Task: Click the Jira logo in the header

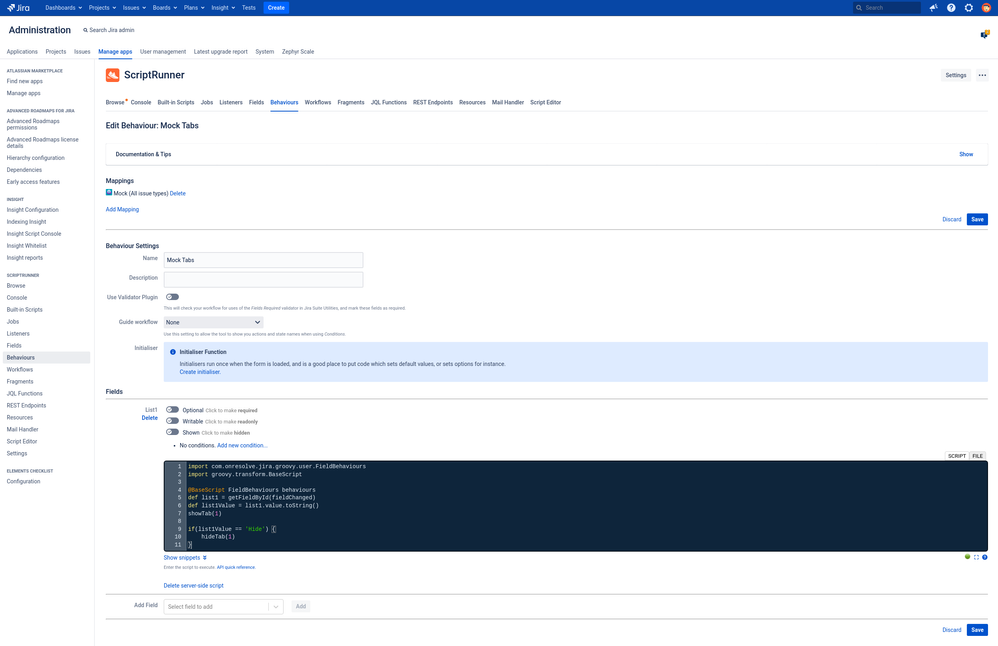Action: coord(18,8)
